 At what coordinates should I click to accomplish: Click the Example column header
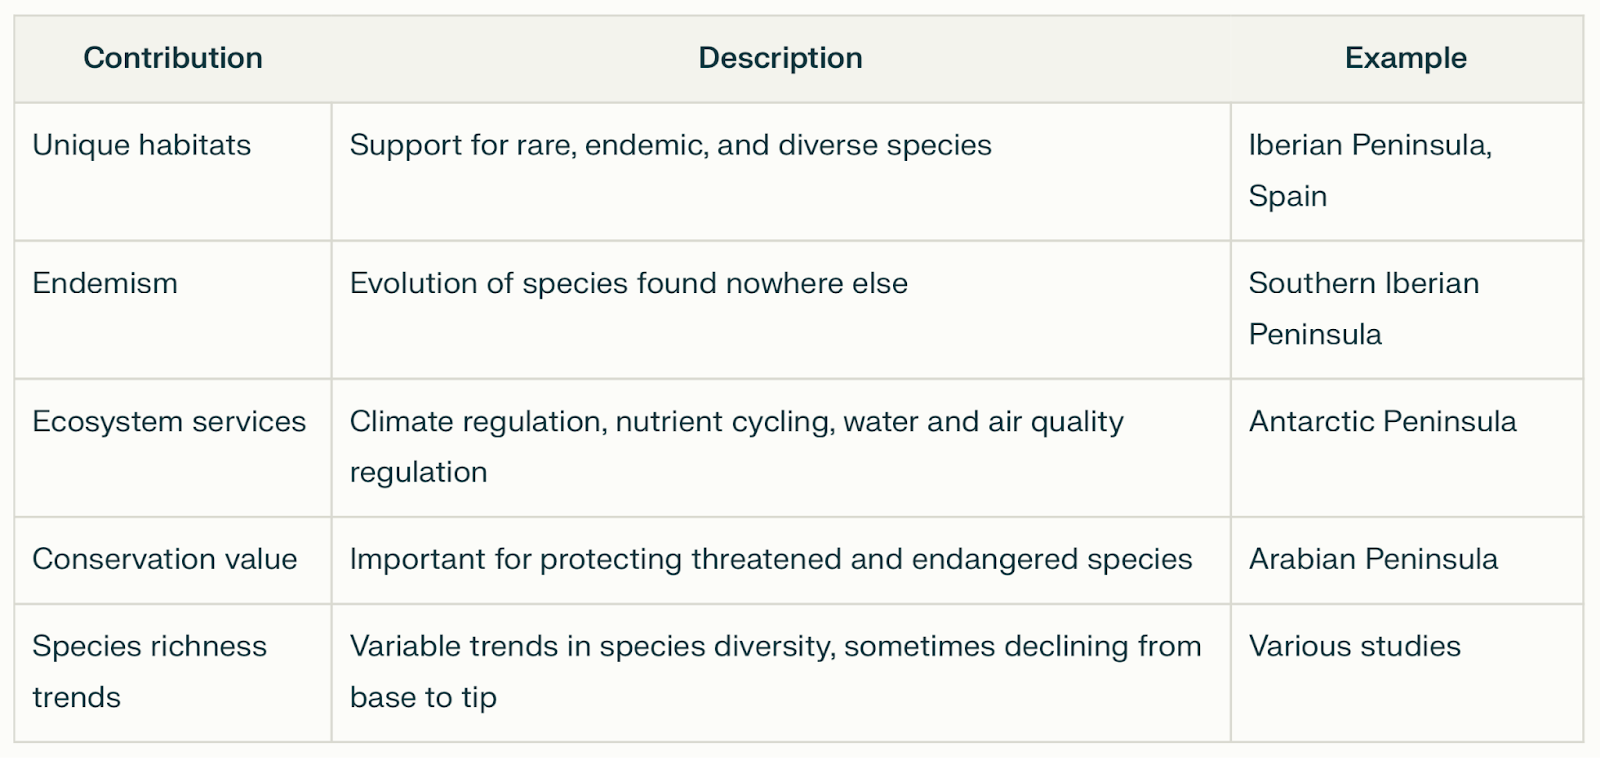tap(1406, 58)
